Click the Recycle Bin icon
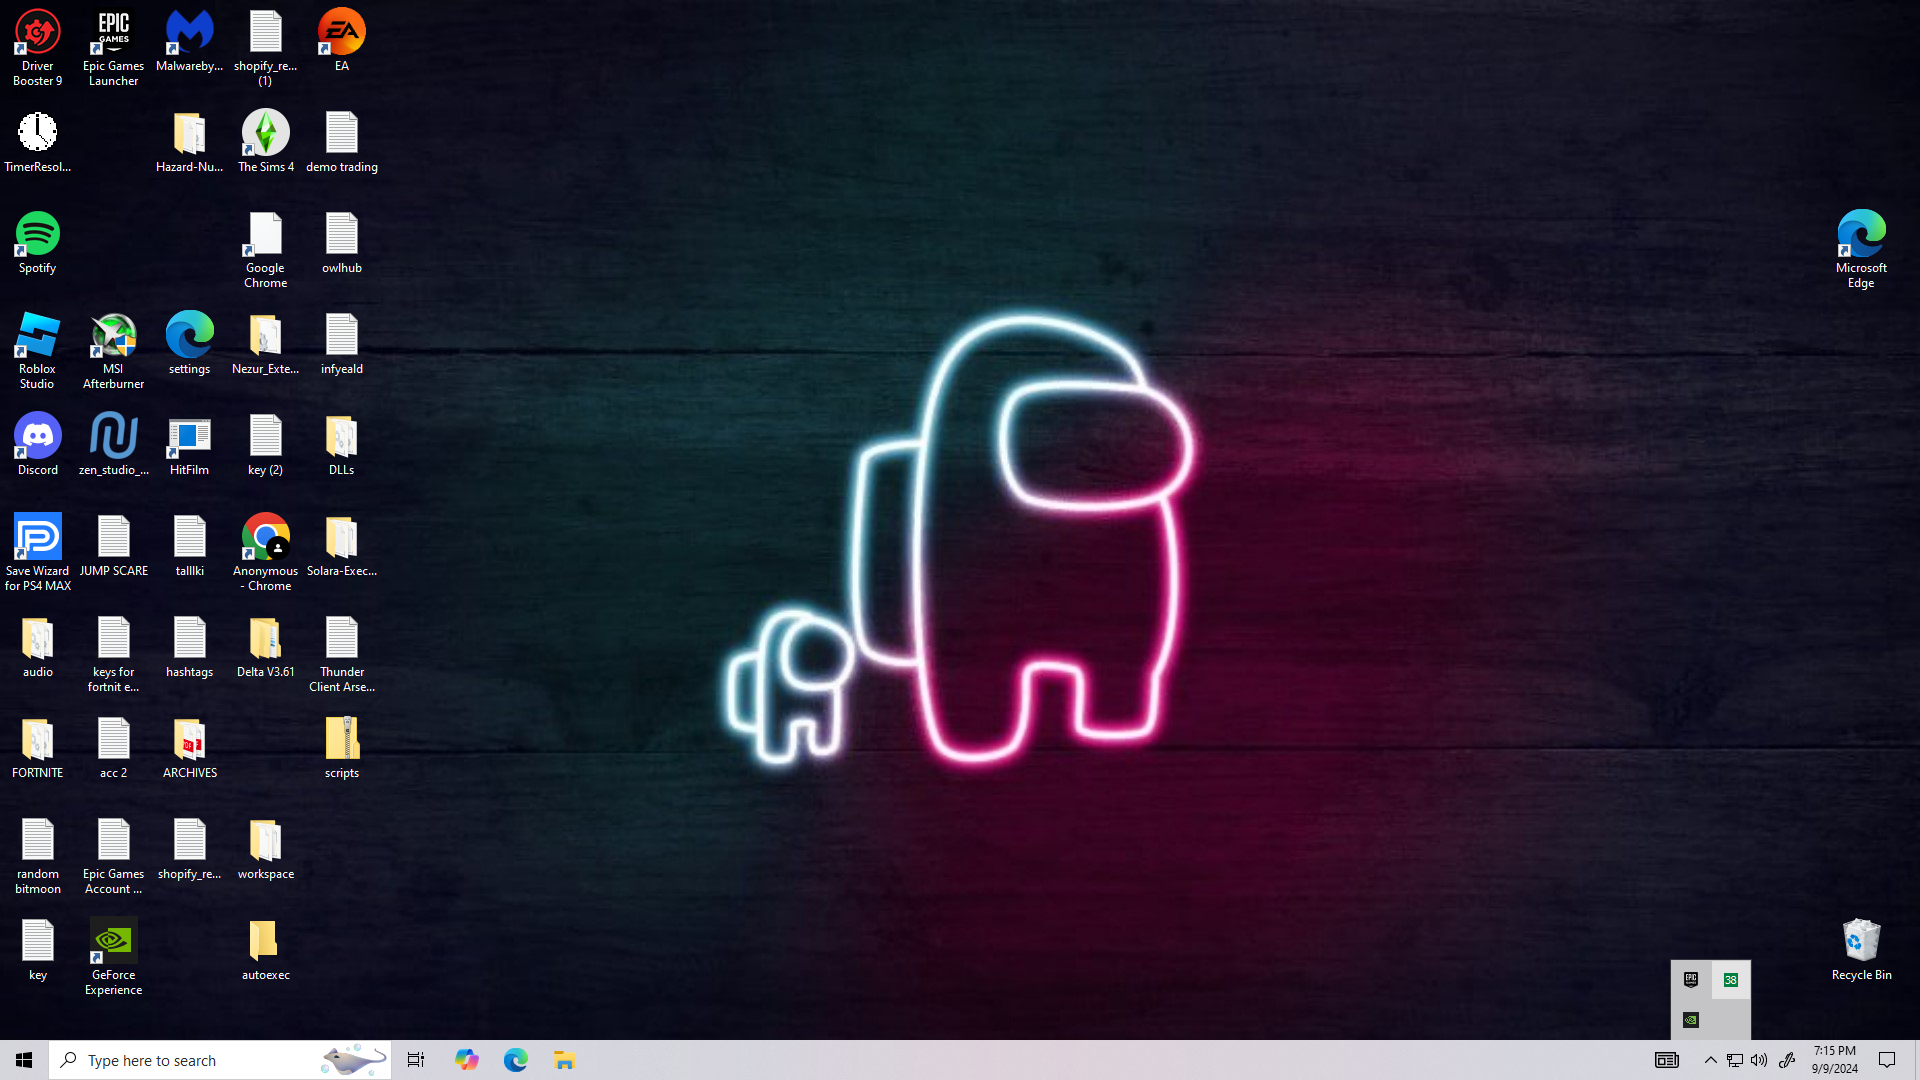 click(x=1861, y=948)
